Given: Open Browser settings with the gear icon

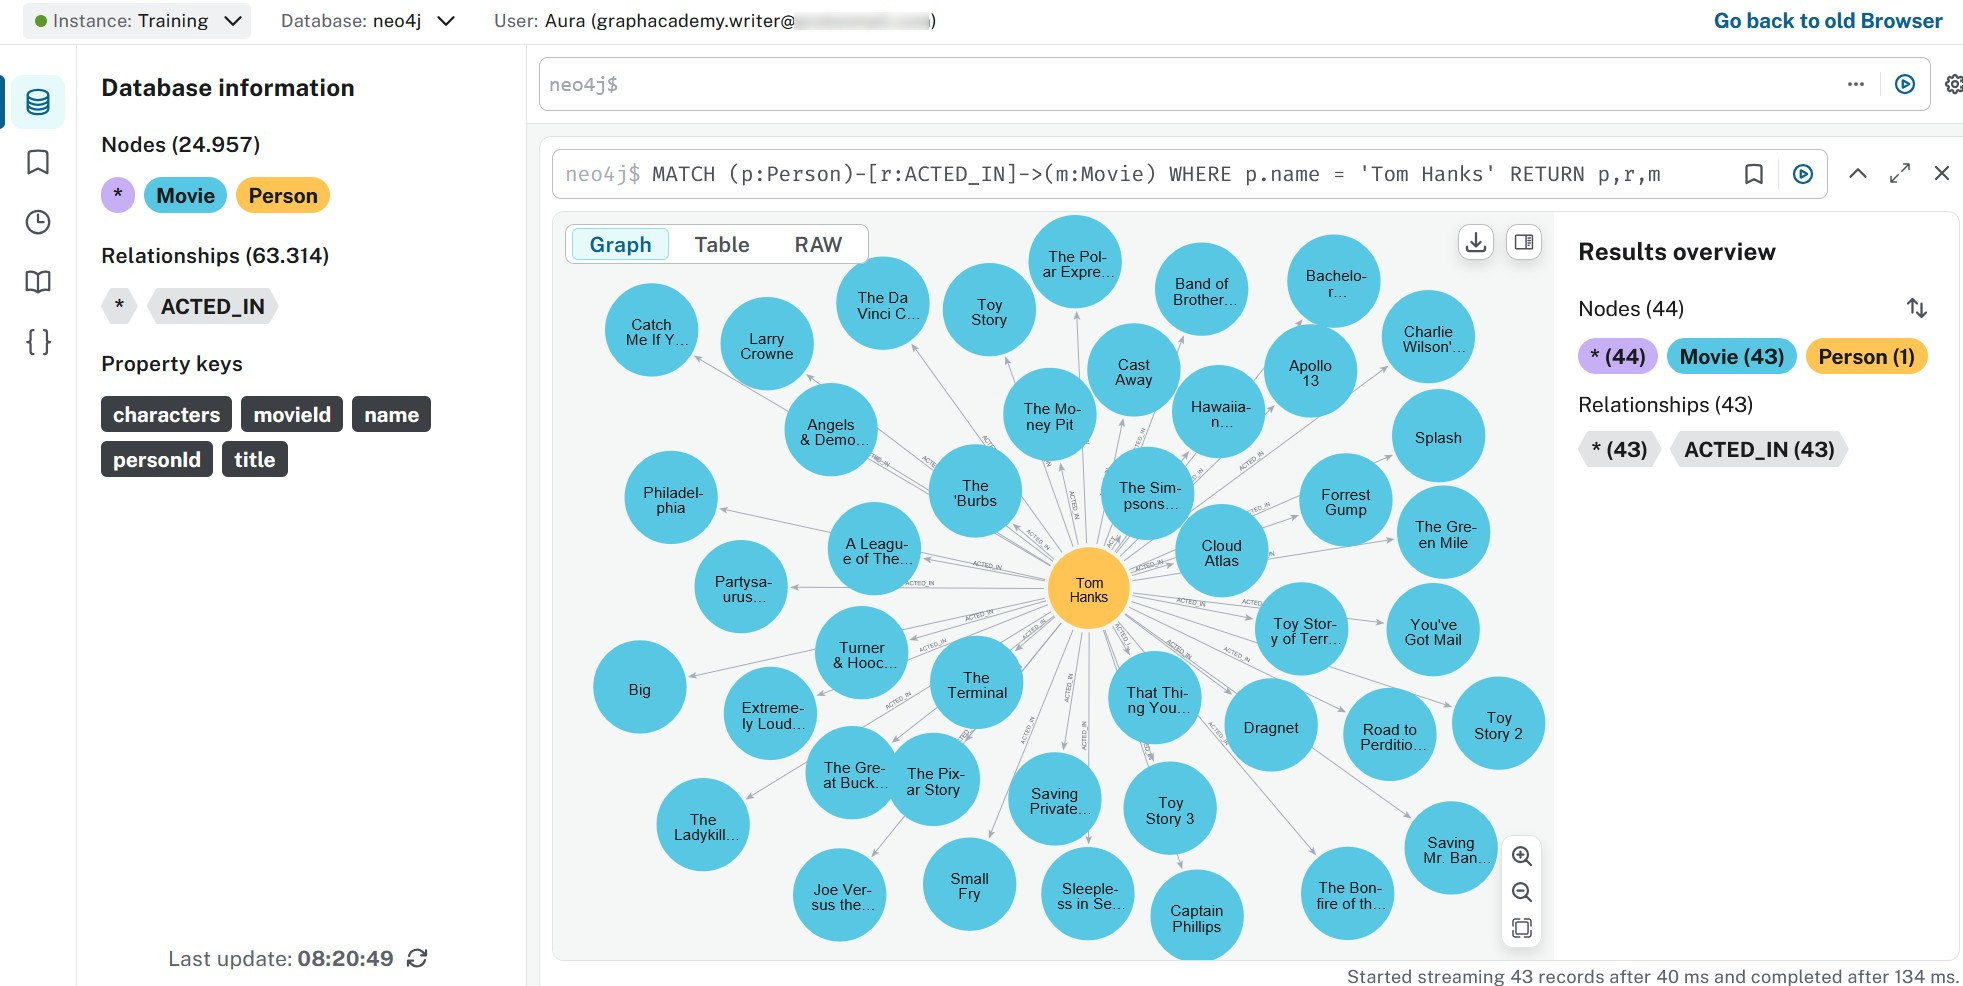Looking at the screenshot, I should 1954,84.
